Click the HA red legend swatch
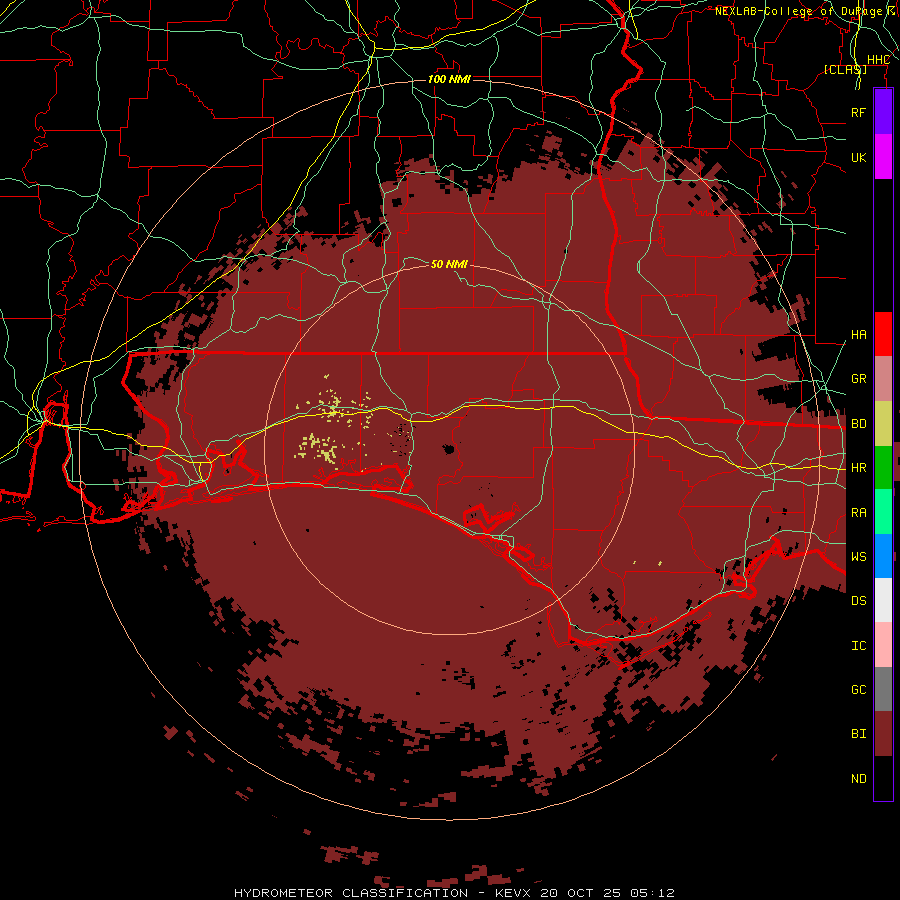The image size is (900, 900). click(x=883, y=334)
